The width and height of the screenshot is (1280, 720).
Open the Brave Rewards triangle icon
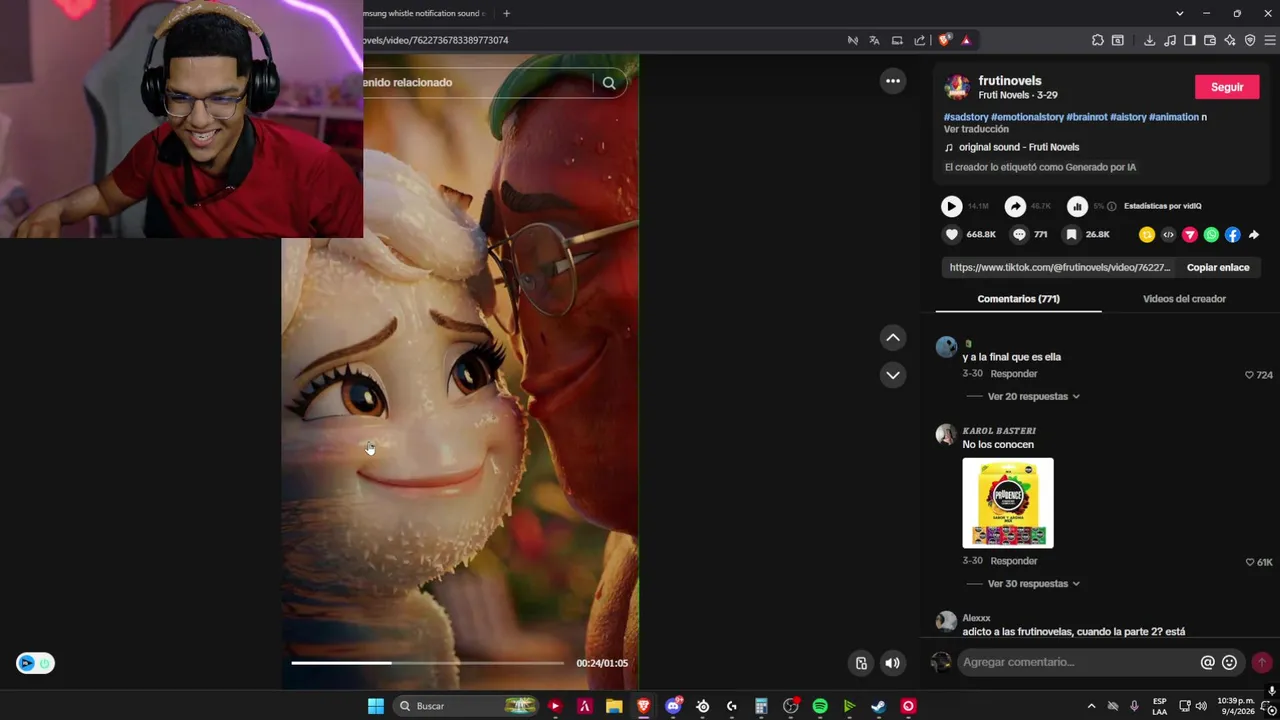pos(966,40)
